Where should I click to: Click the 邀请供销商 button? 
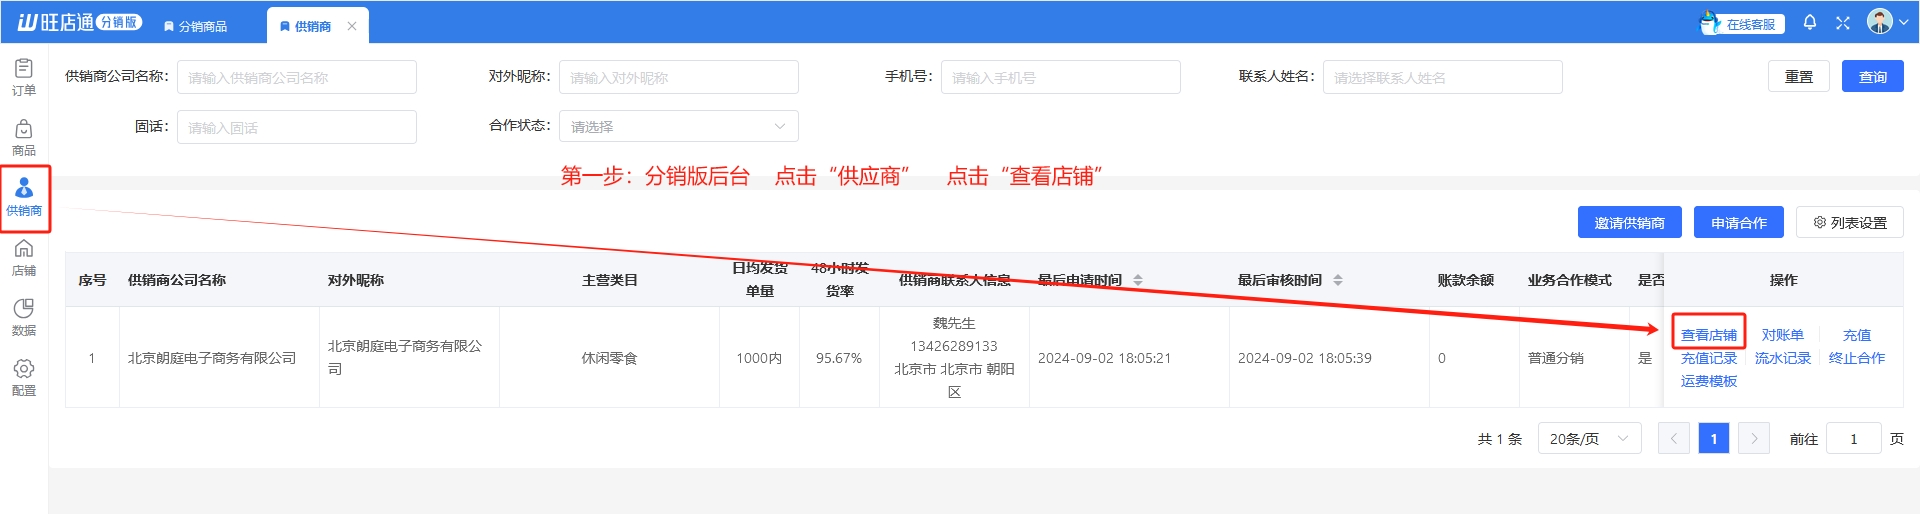click(x=1629, y=223)
